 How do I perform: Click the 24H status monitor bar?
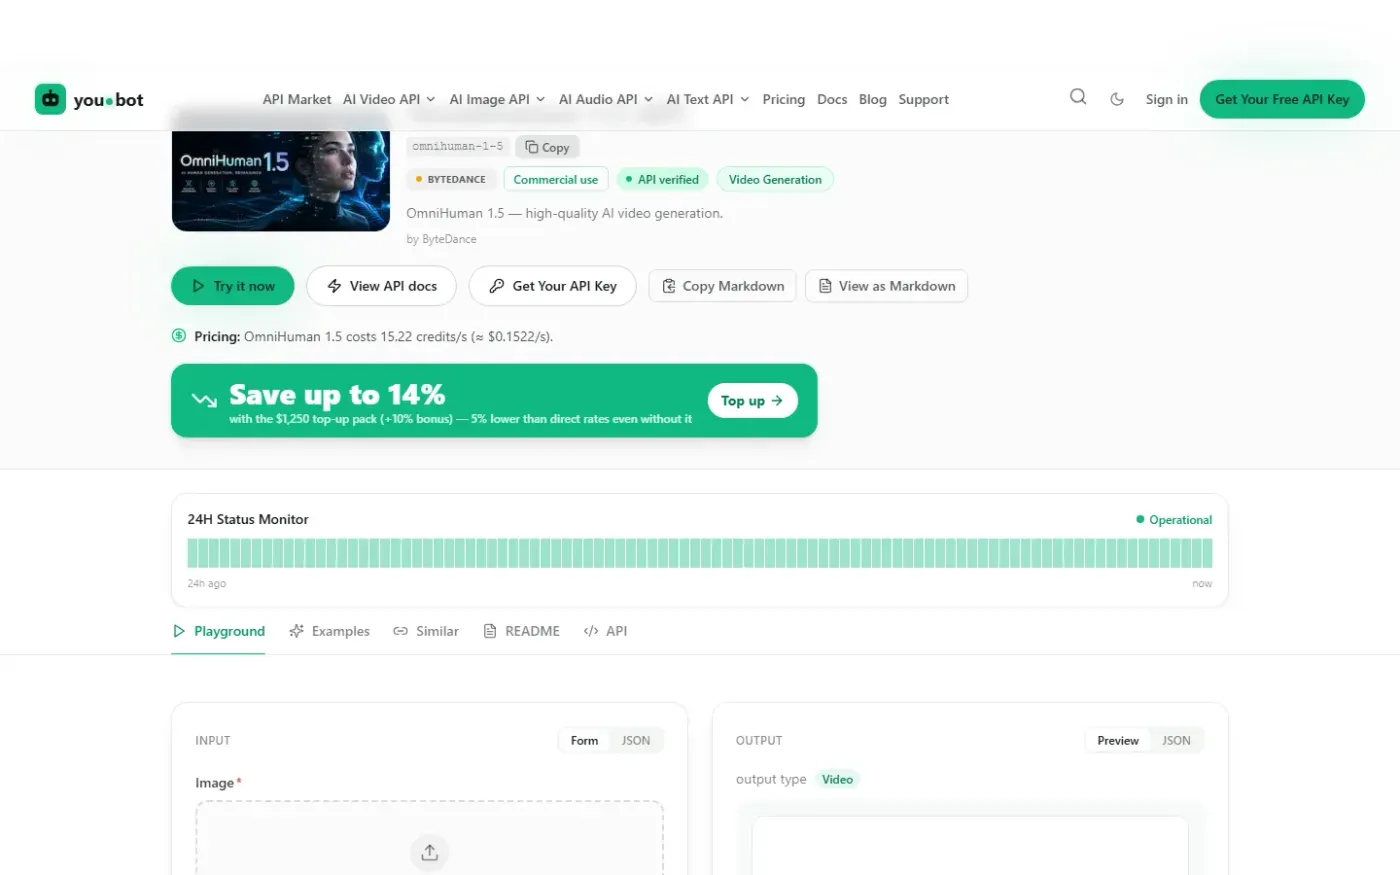point(699,553)
